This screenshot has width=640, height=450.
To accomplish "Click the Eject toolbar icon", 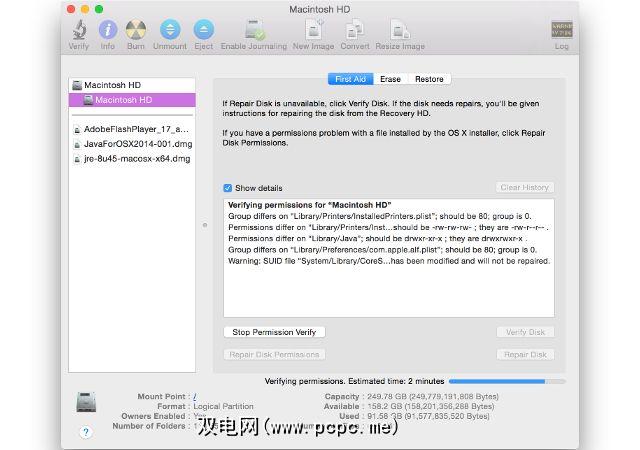I will [203, 30].
